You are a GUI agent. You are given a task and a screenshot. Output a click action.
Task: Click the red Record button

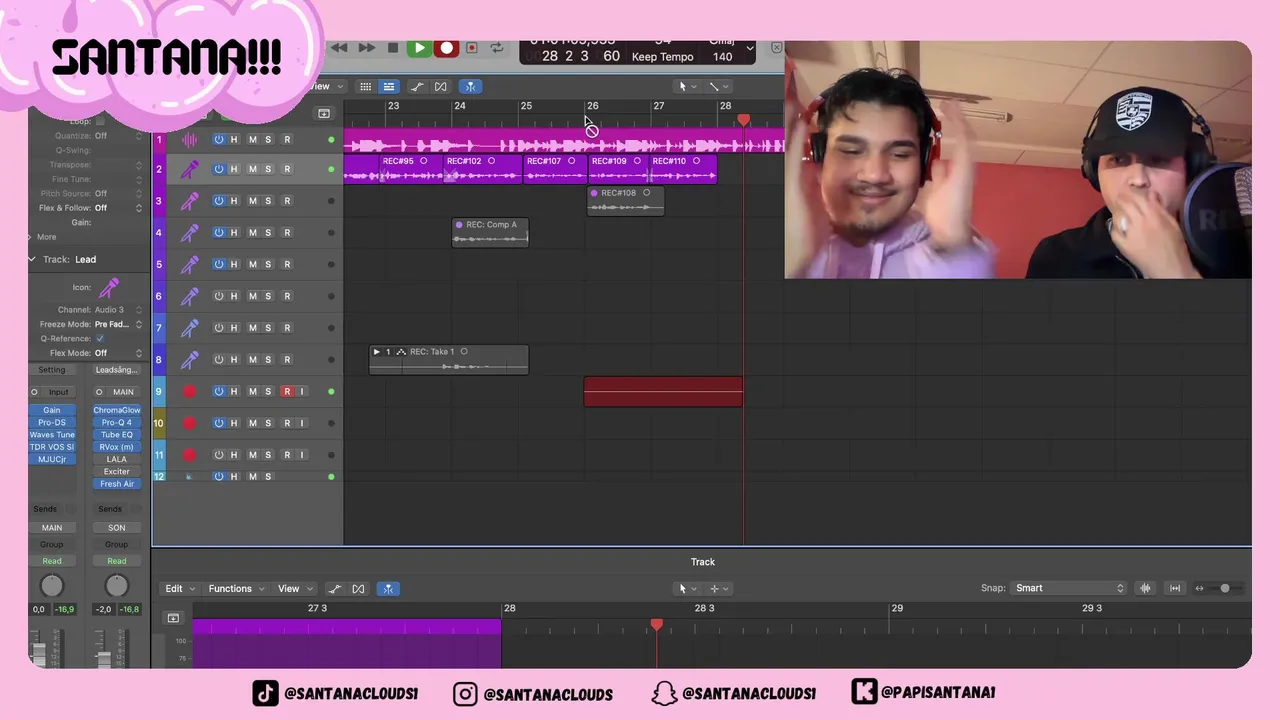(447, 48)
